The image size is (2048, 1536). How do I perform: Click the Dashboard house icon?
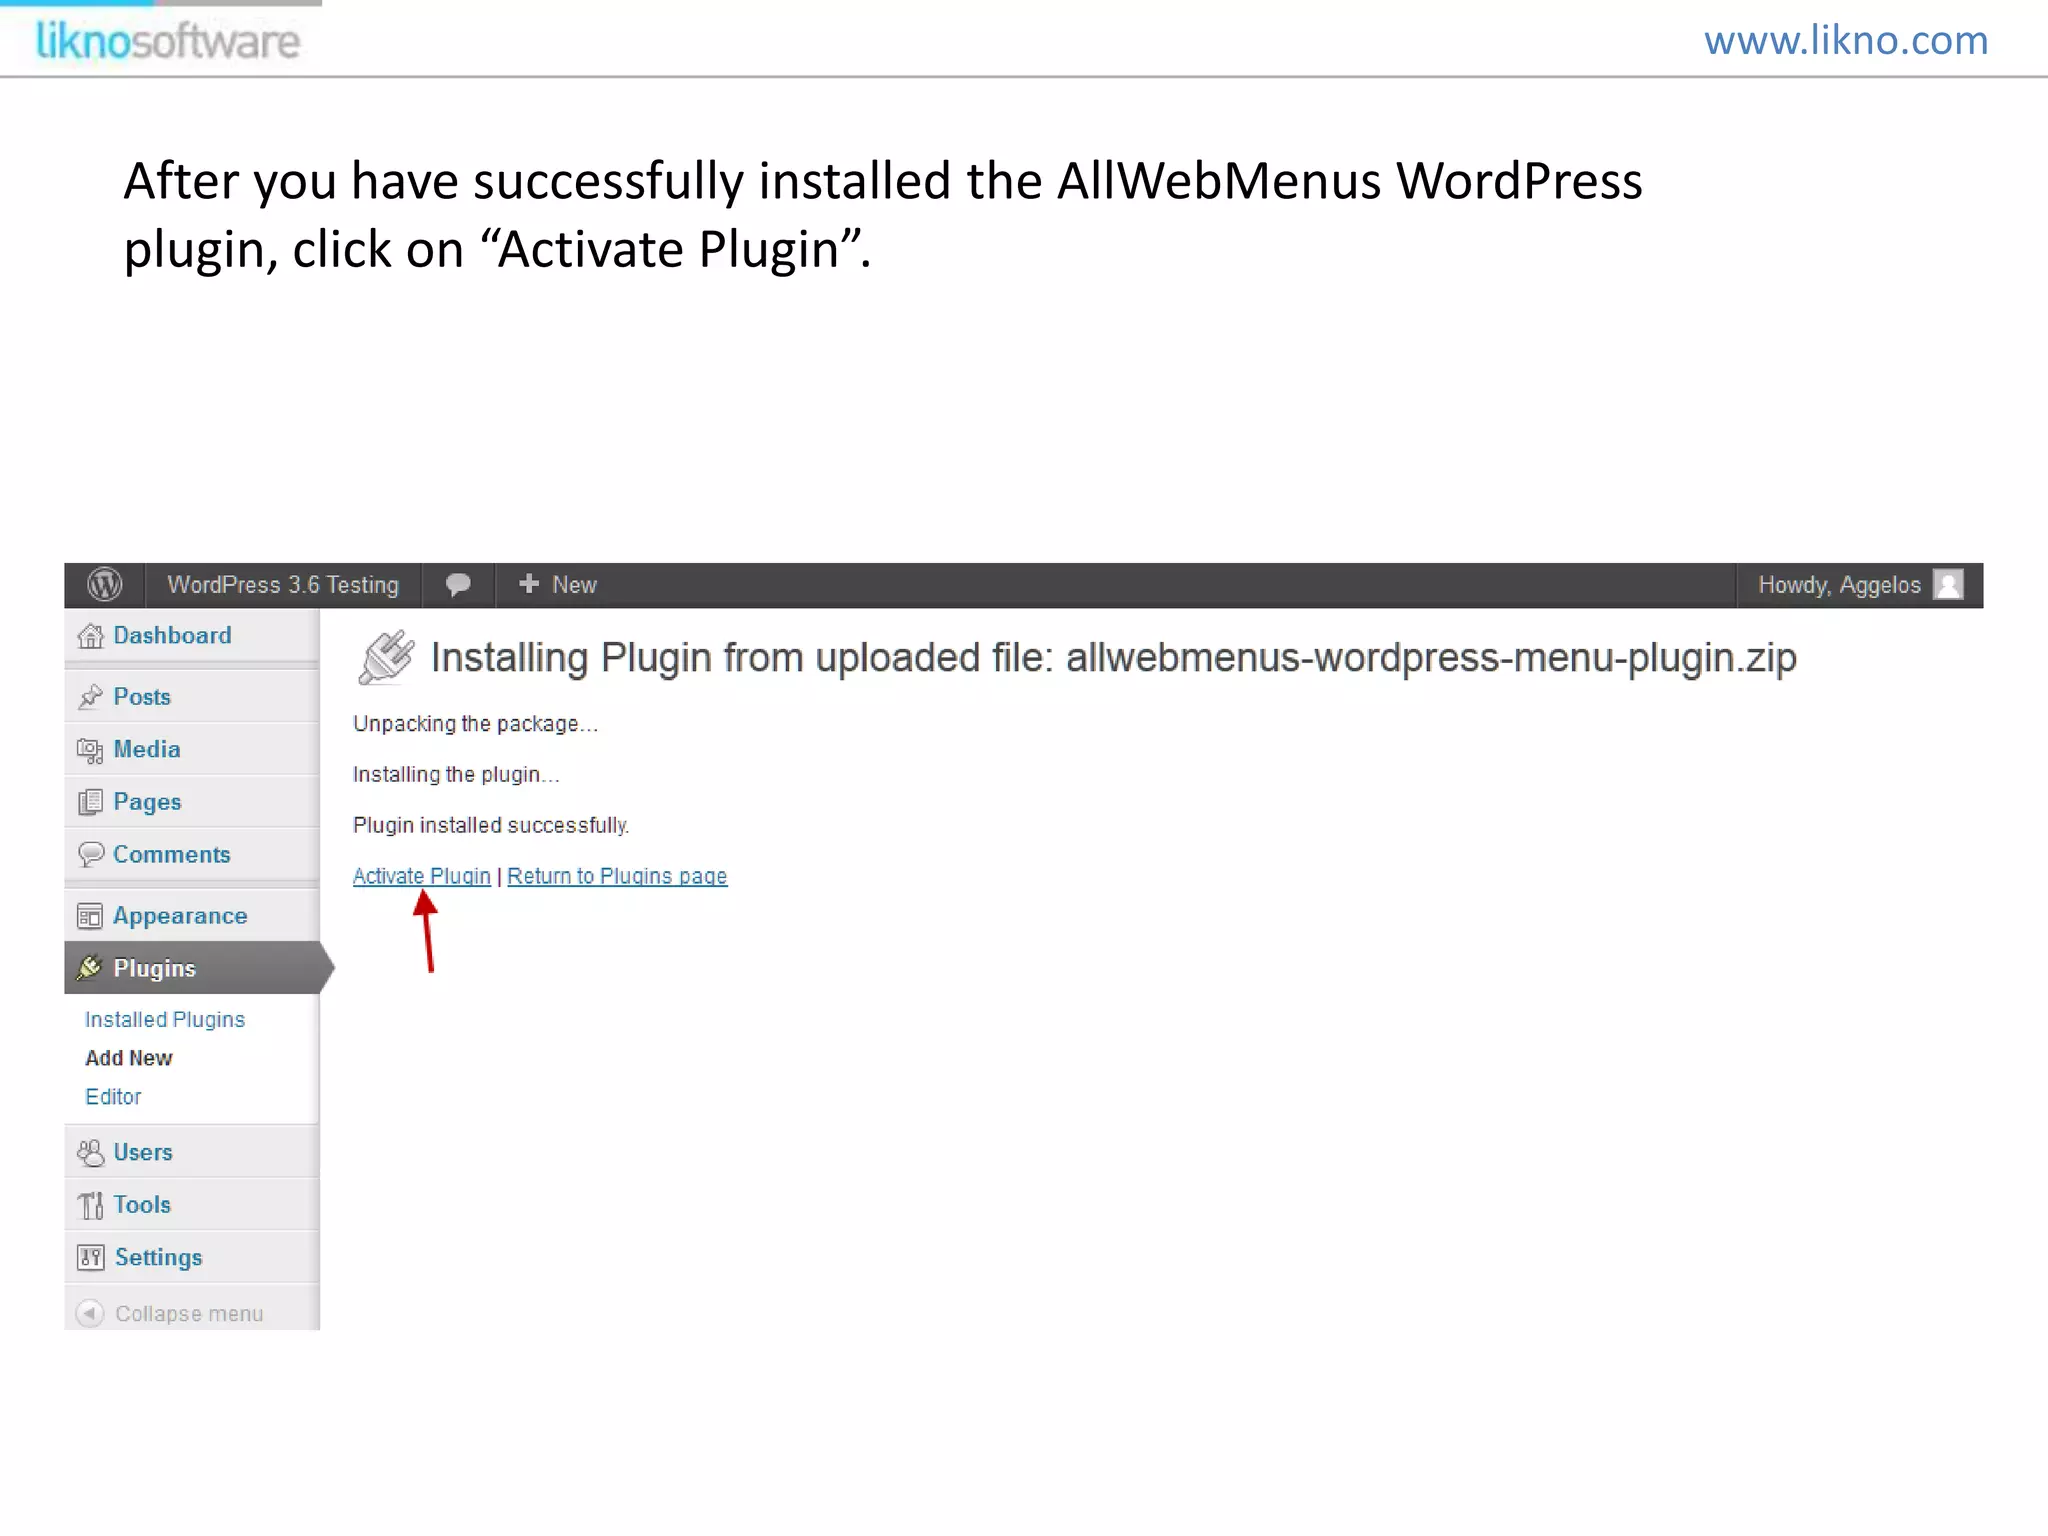coord(91,636)
